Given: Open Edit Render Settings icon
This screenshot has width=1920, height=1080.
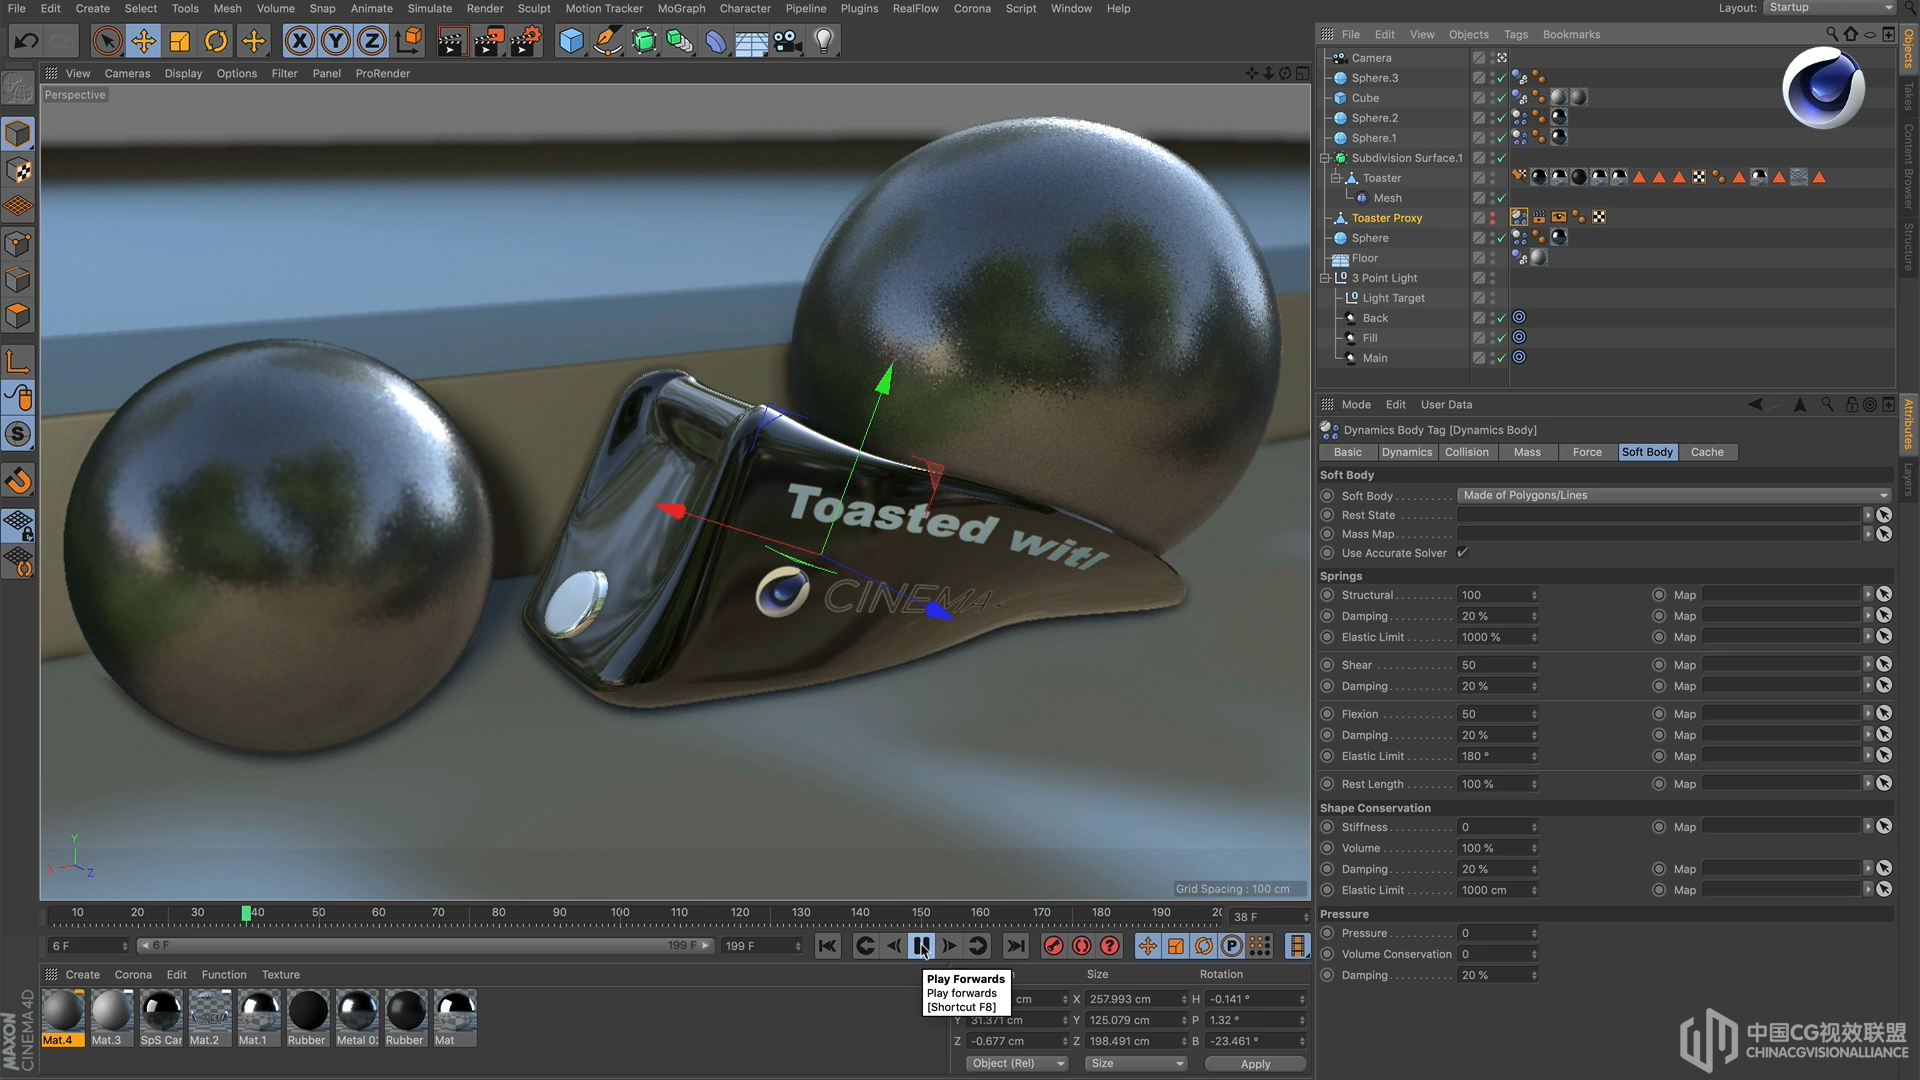Looking at the screenshot, I should 525,41.
